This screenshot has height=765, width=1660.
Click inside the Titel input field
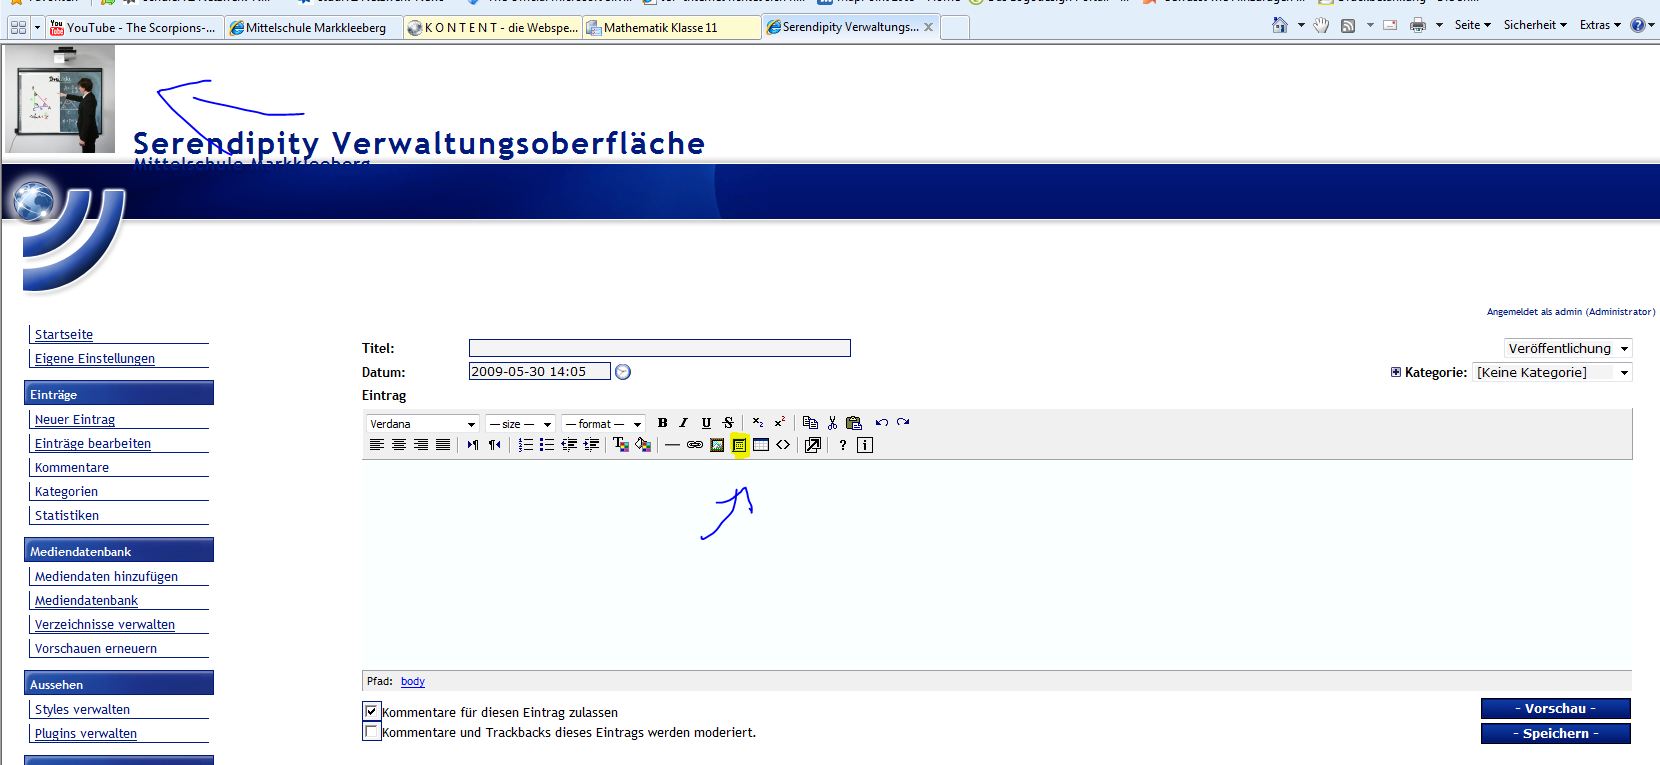pos(660,348)
